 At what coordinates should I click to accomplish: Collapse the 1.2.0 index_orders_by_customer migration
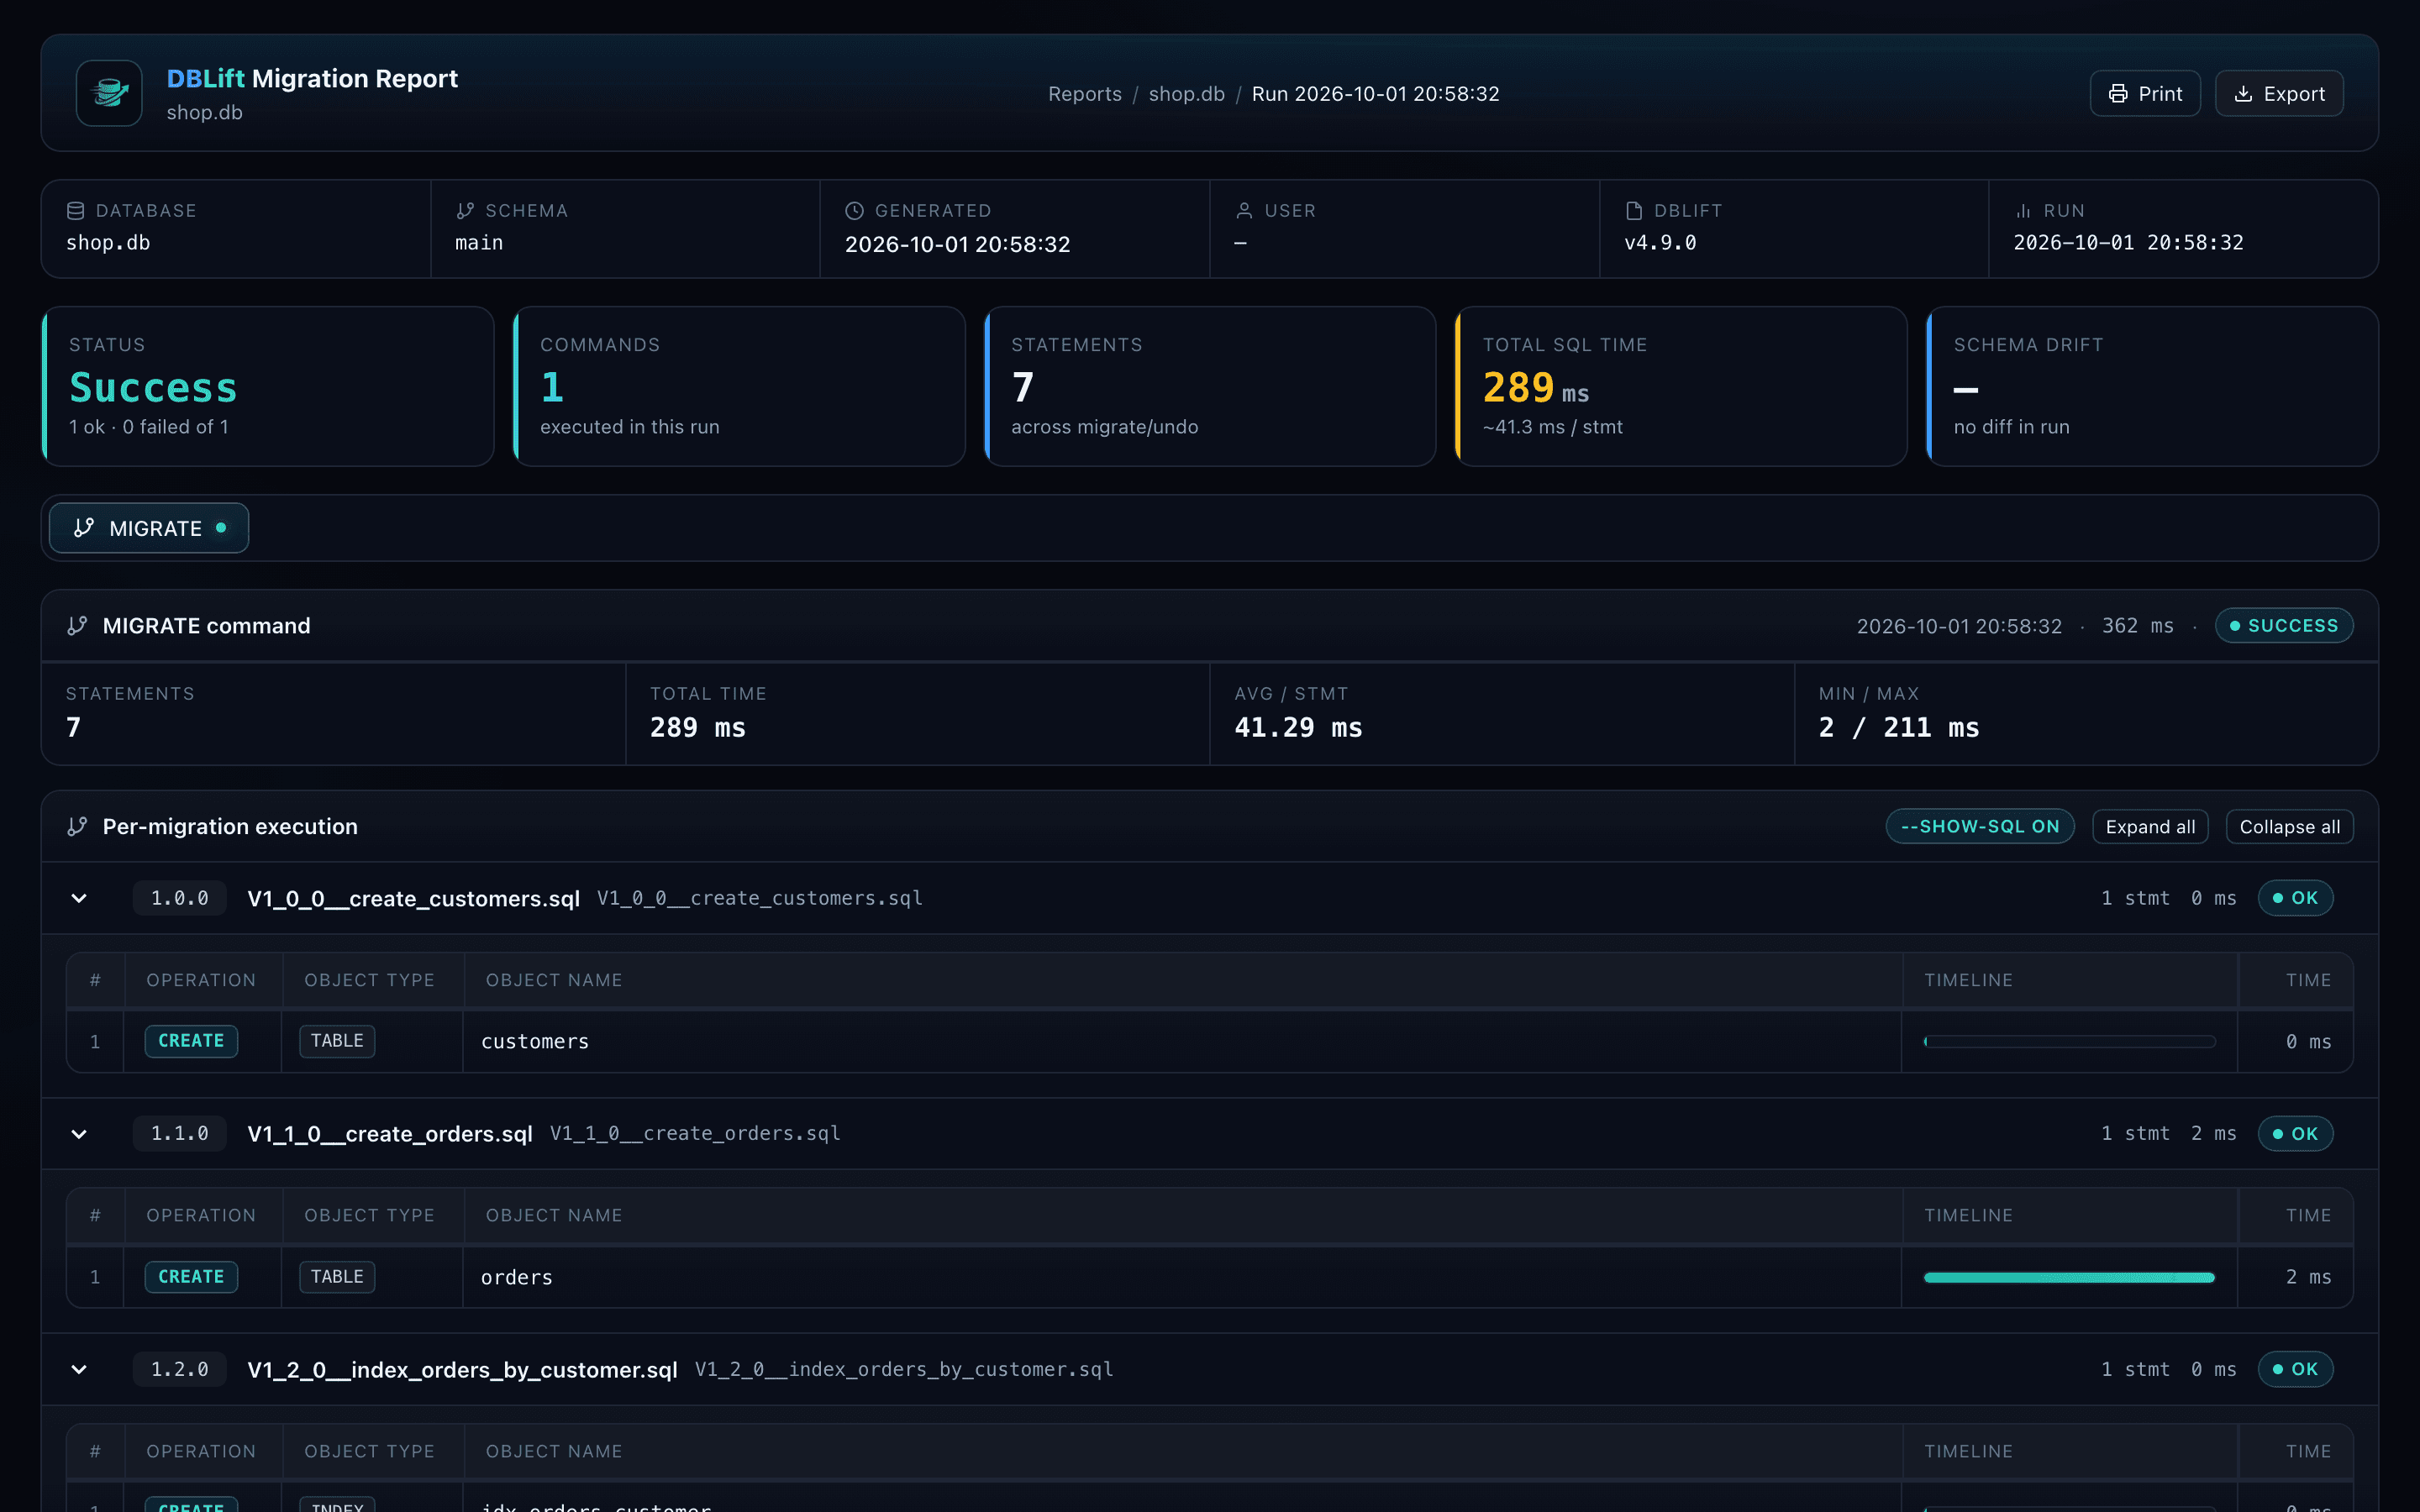79,1370
